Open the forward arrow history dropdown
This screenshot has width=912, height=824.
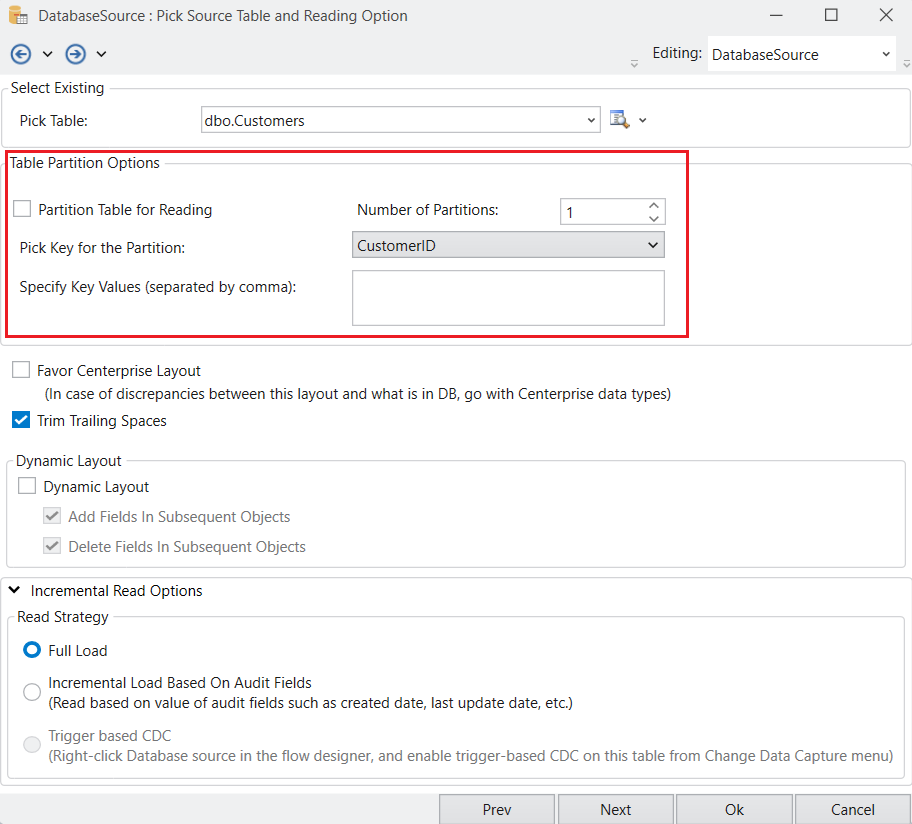(101, 54)
